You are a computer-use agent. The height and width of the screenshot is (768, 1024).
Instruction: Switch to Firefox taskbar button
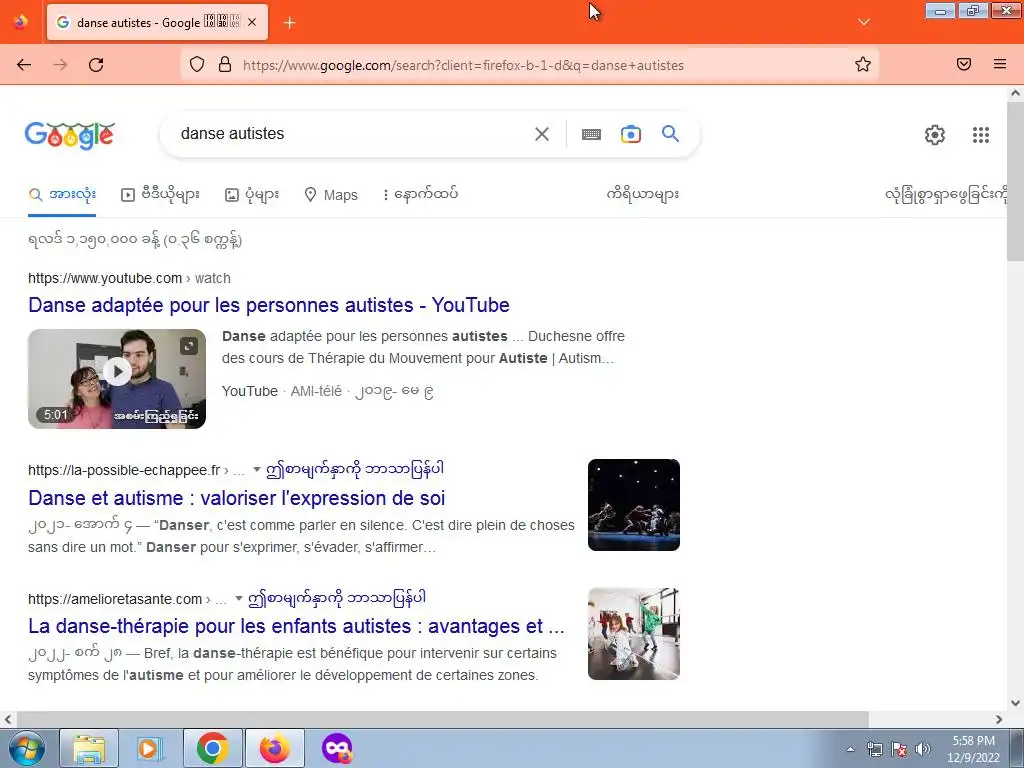coord(275,748)
